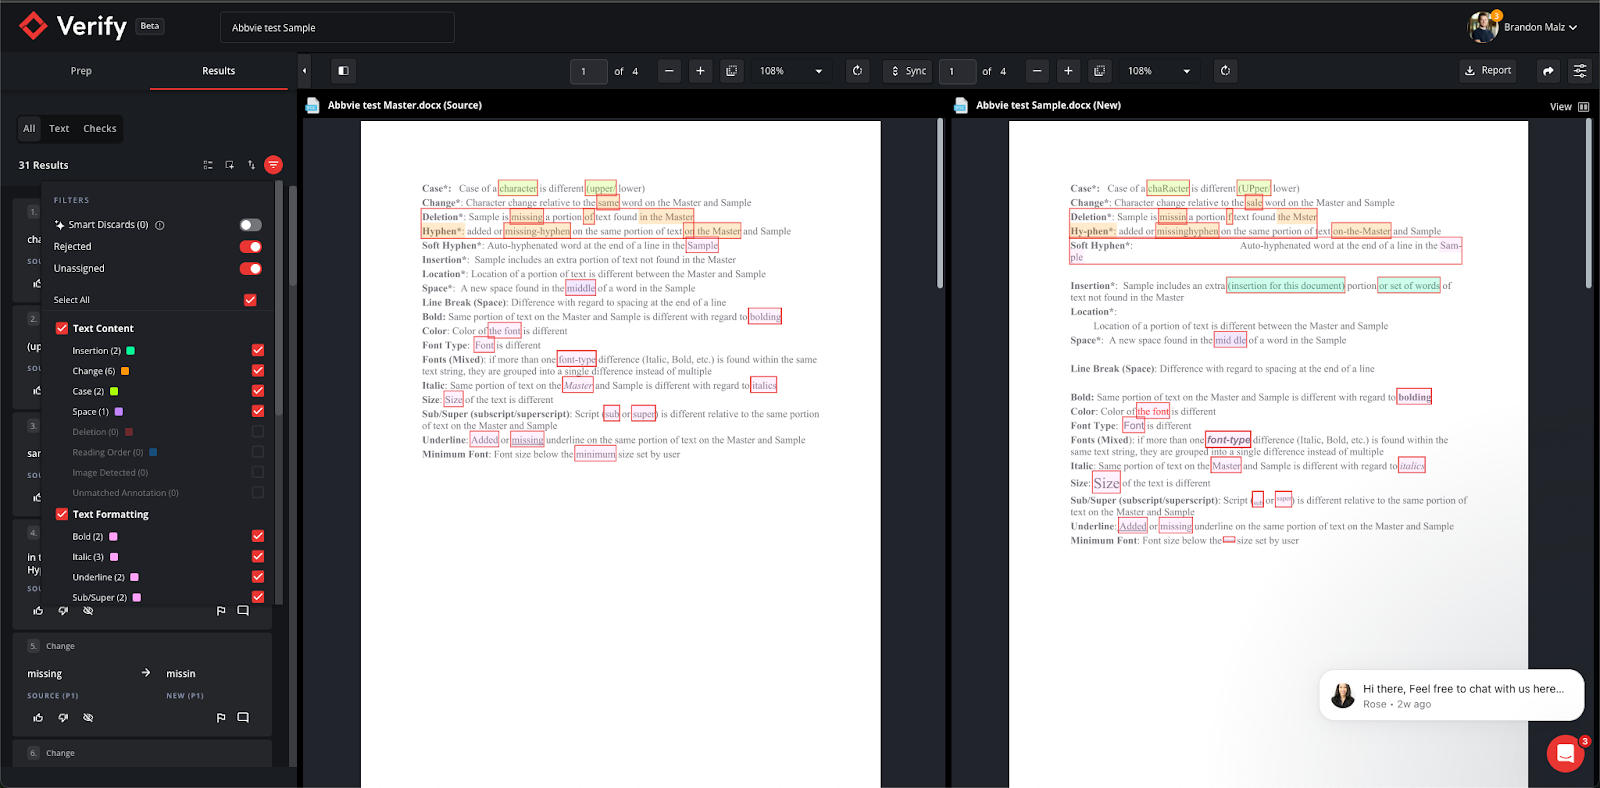The image size is (1600, 788).
Task: Flag the missing → missin change result
Action: [221, 718]
